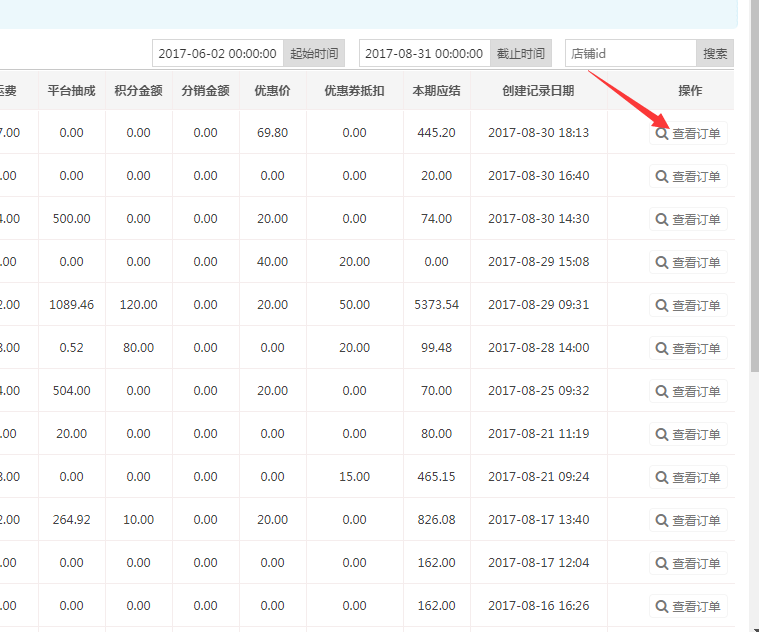The image size is (759, 632).
Task: Click the 创建记录日期 column header
Action: (x=538, y=91)
